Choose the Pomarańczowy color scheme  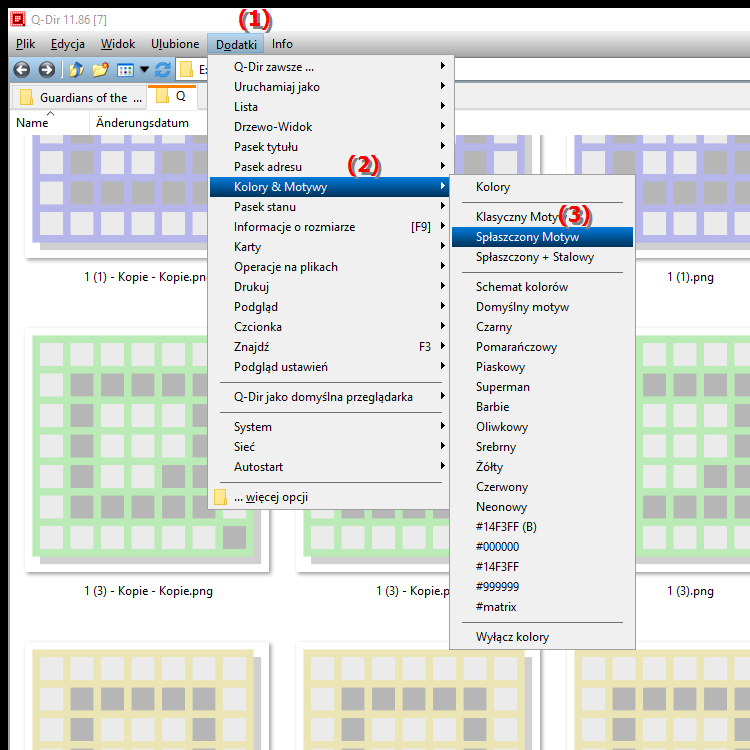pyautogui.click(x=542, y=347)
